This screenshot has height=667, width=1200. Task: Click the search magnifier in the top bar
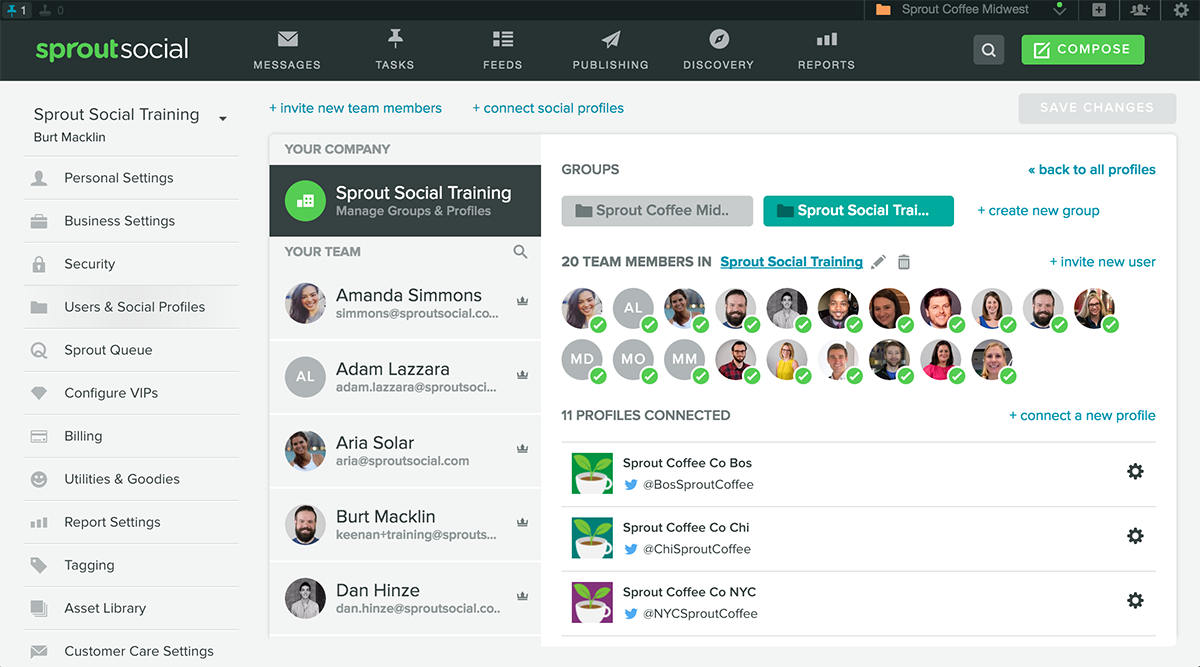pyautogui.click(x=988, y=49)
